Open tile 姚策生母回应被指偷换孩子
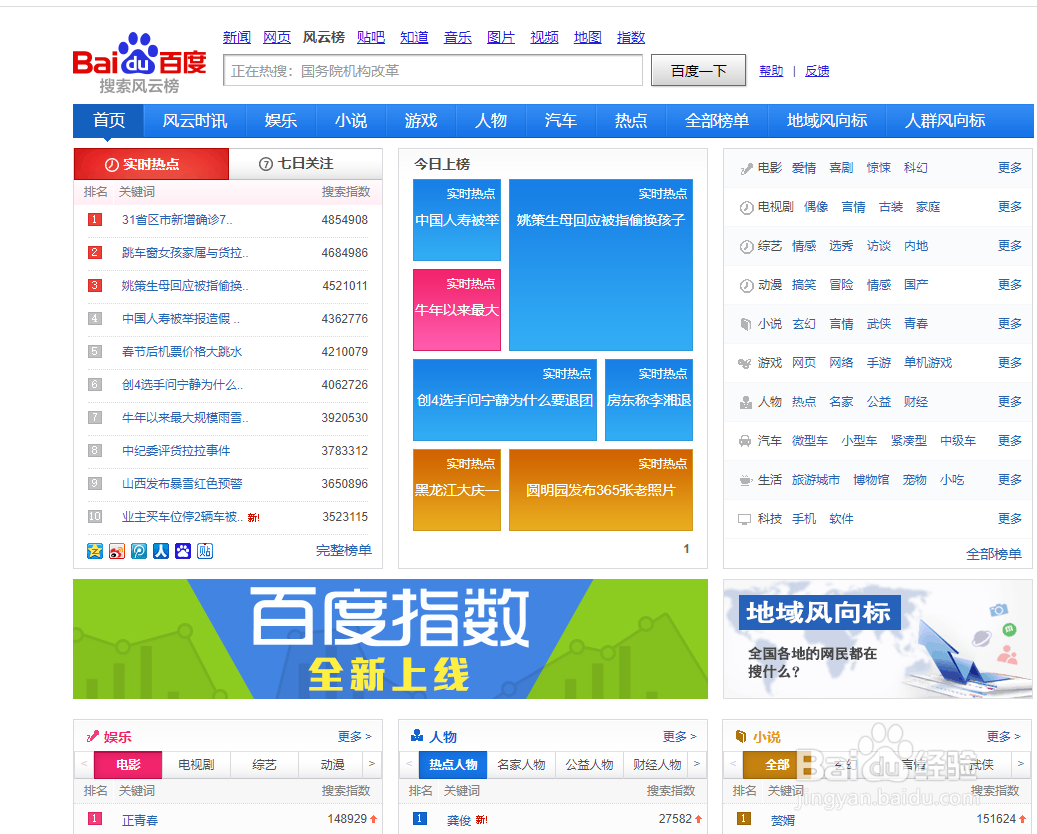The image size is (1037, 834). point(601,265)
